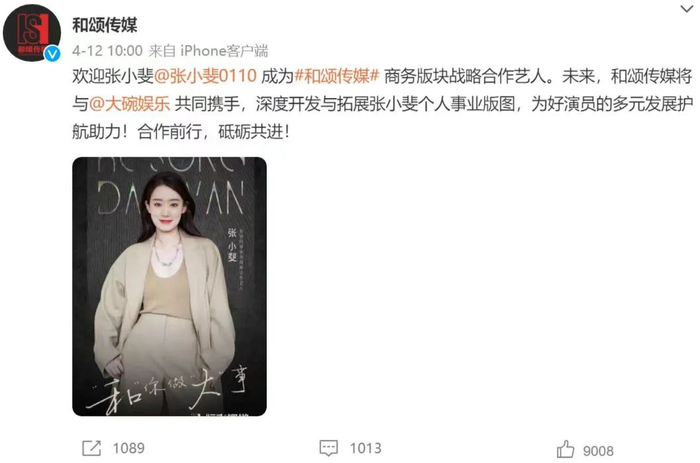Click the like count 9008

598,451
